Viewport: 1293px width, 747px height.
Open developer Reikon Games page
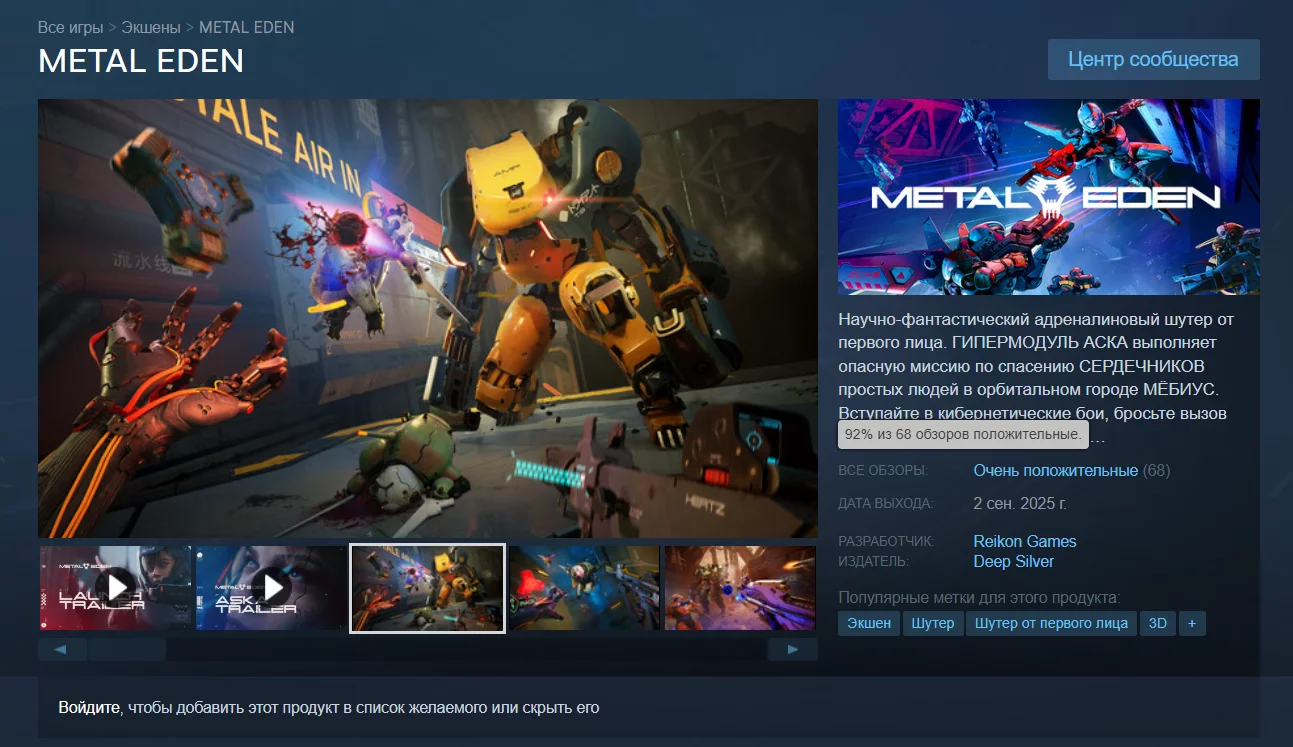[x=1025, y=541]
